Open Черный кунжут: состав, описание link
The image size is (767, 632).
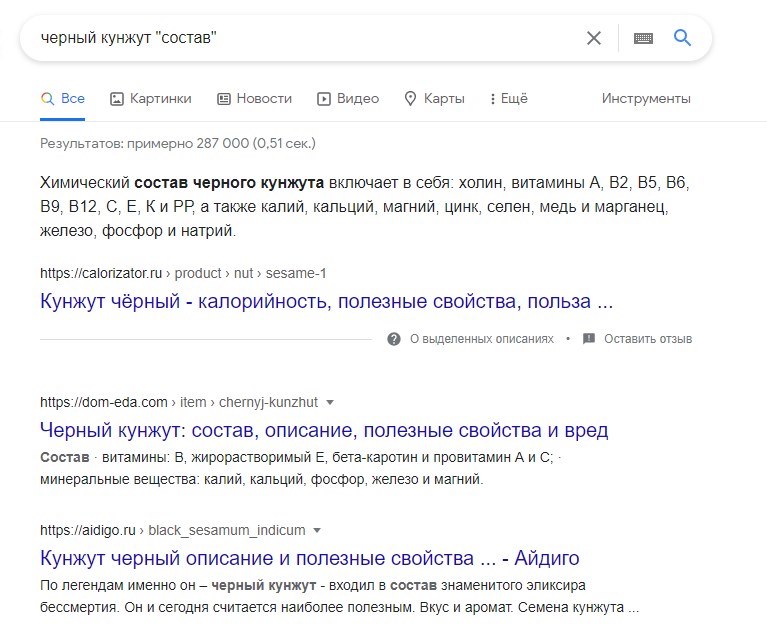point(324,430)
